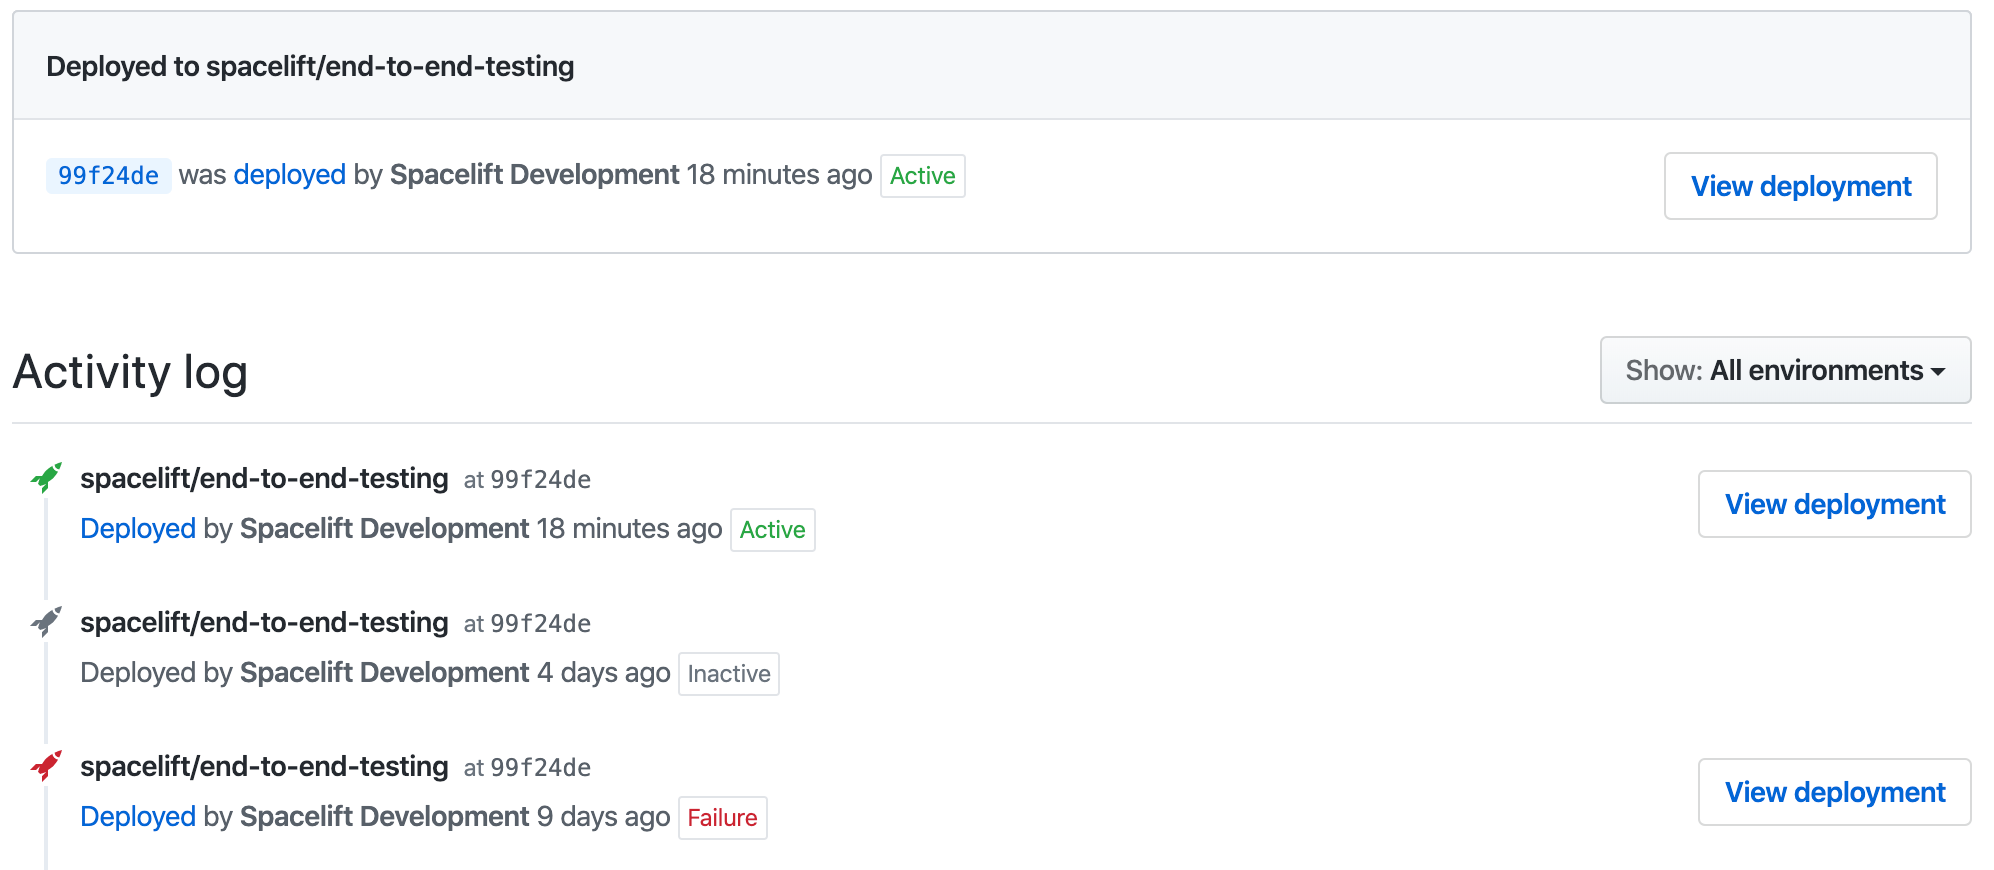This screenshot has width=1994, height=870.
Task: Click 'Deployed' link in the 9 days entry
Action: click(138, 817)
